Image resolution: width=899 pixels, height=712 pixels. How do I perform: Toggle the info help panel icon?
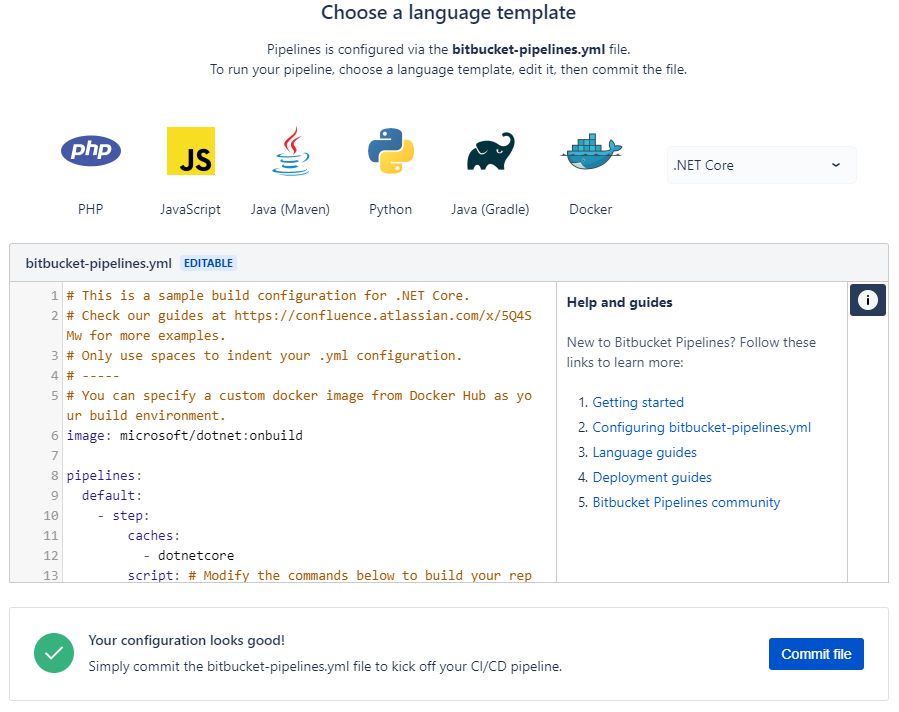868,299
